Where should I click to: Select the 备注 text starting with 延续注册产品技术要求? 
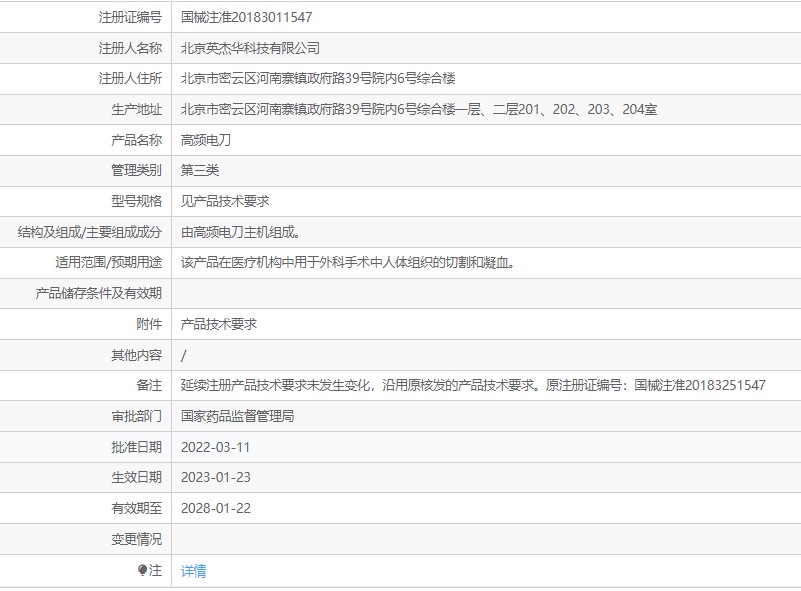pyautogui.click(x=473, y=385)
